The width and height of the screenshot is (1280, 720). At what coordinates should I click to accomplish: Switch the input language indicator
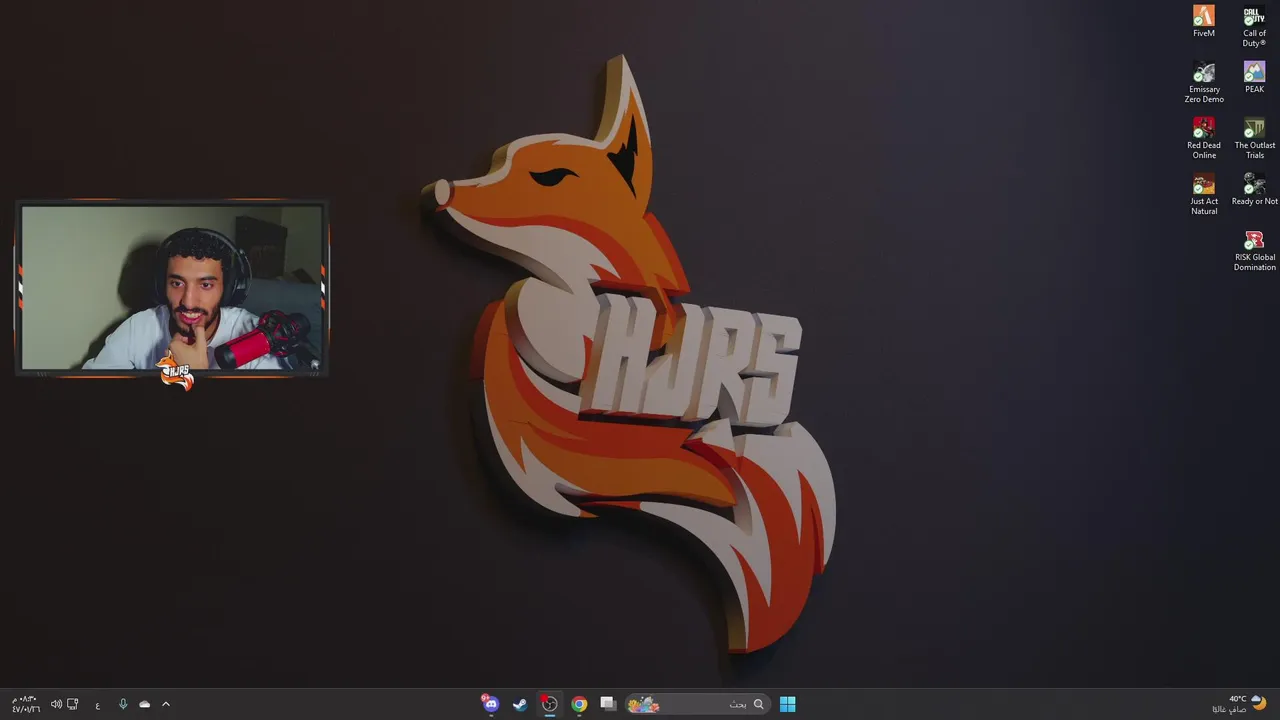click(x=98, y=705)
